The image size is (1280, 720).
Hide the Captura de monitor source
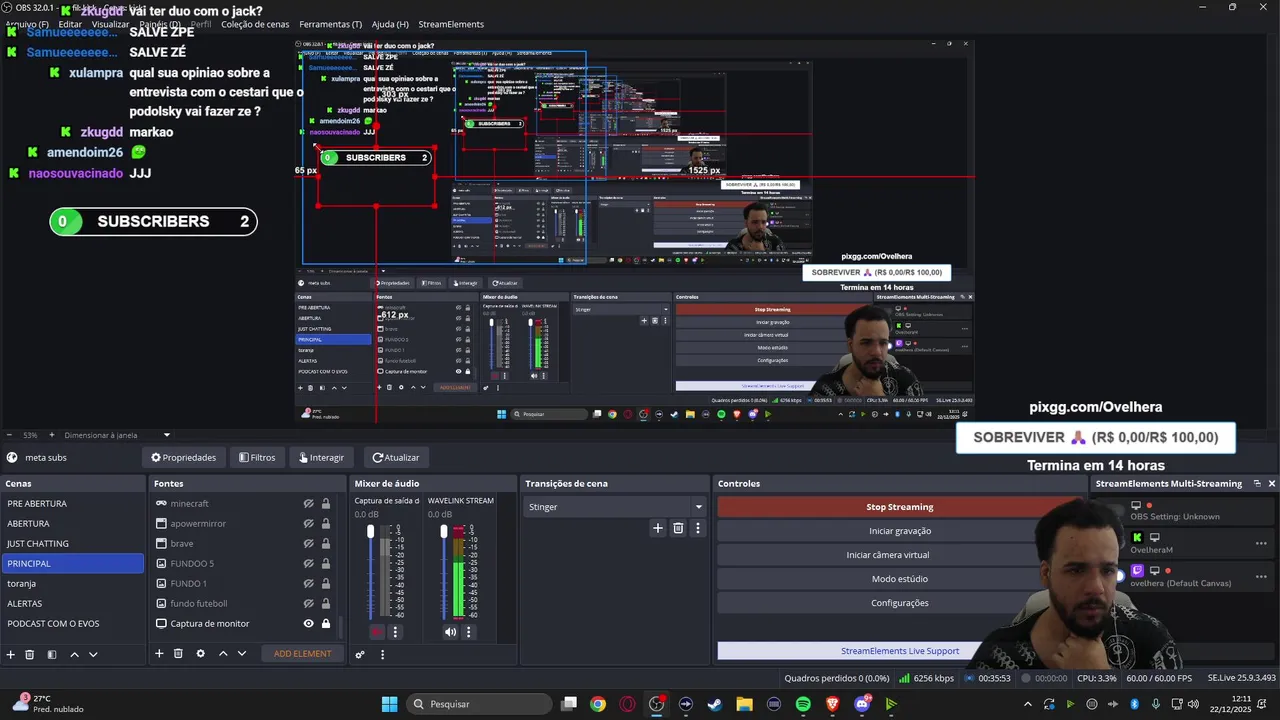pos(309,623)
